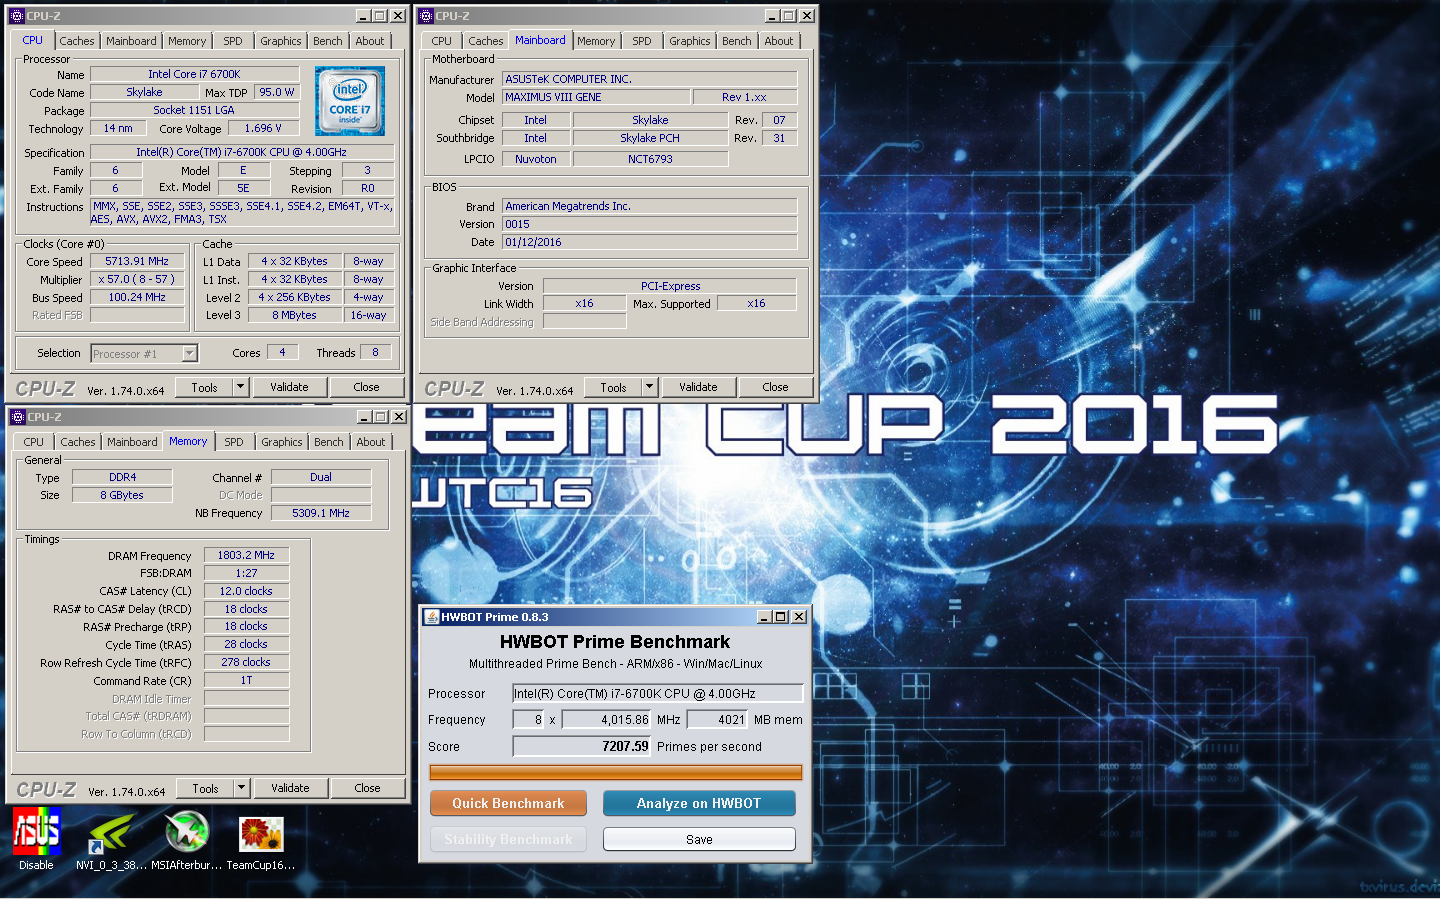Click the HWBOT Prime title bar icon
Viewport: 1440px width, 900px height.
pos(432,617)
